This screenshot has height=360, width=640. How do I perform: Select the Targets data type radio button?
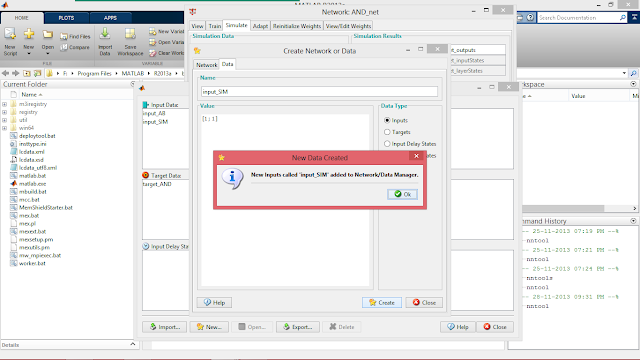click(x=387, y=132)
